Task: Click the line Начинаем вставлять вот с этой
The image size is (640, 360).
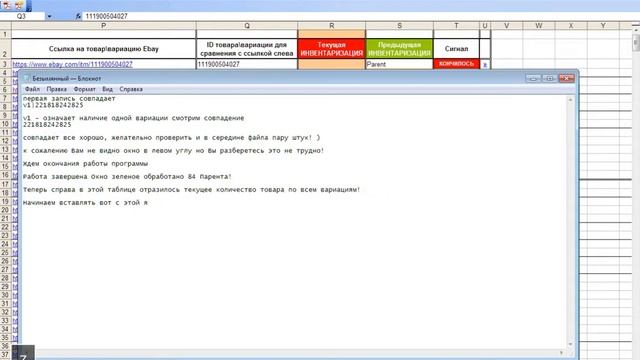Action: coord(85,202)
